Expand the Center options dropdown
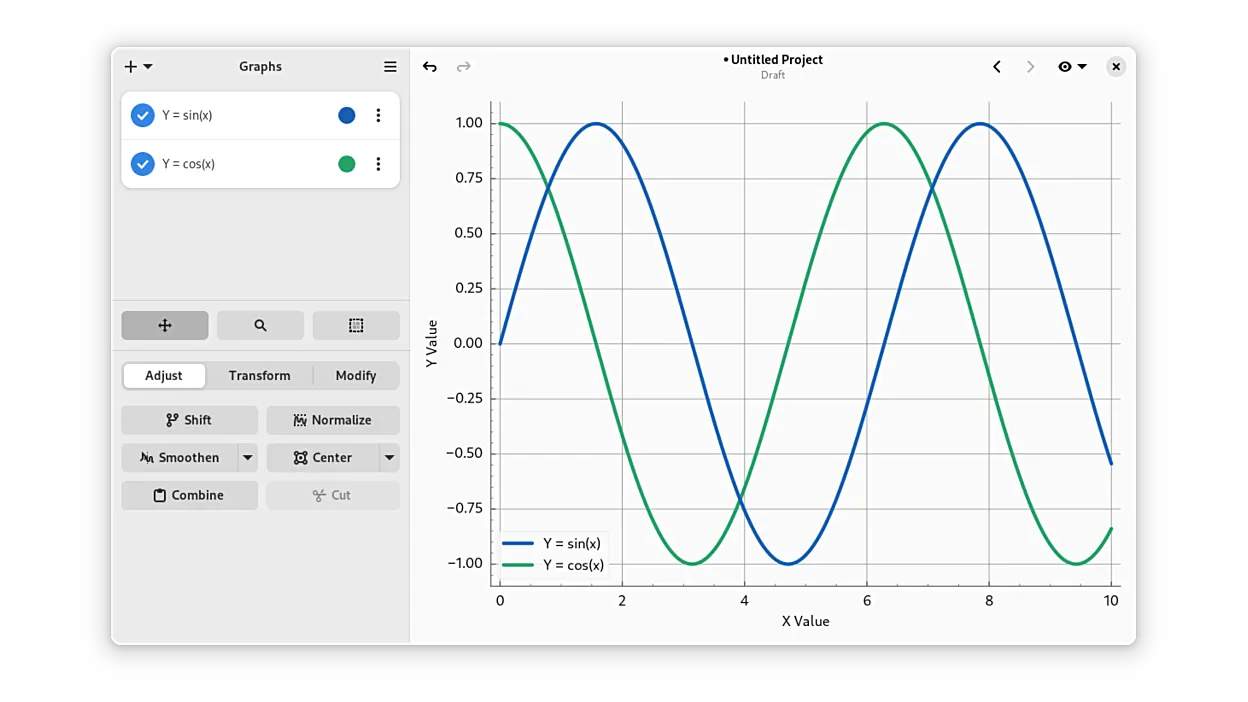 [389, 457]
